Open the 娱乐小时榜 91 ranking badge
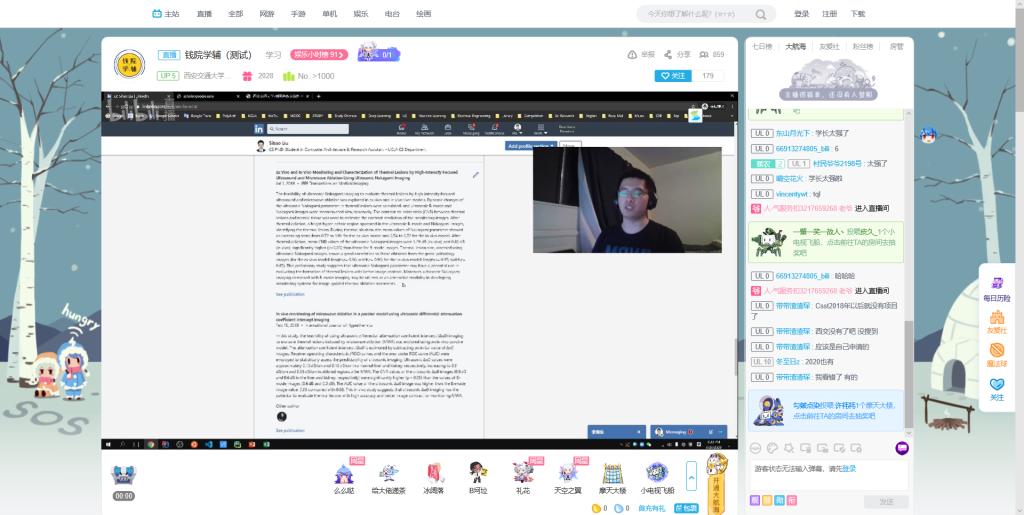1024x515 pixels. [319, 55]
